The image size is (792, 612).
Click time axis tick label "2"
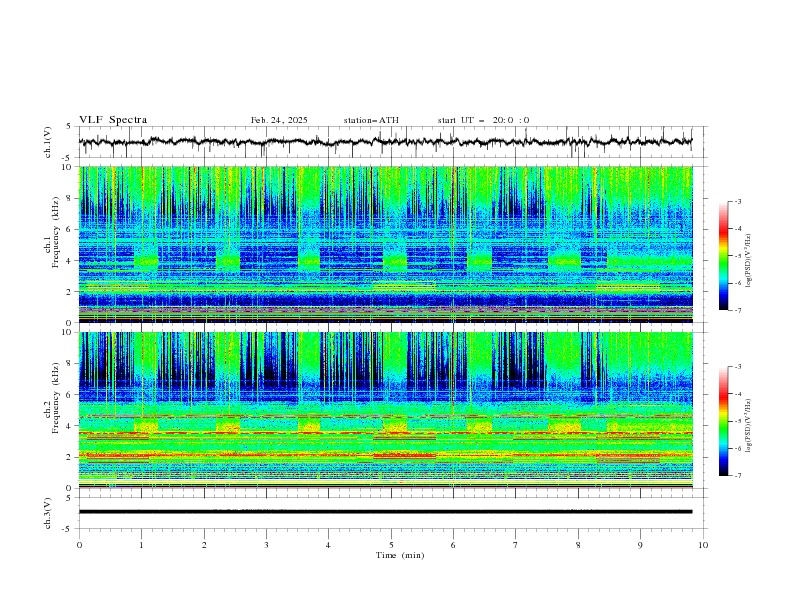(204, 545)
